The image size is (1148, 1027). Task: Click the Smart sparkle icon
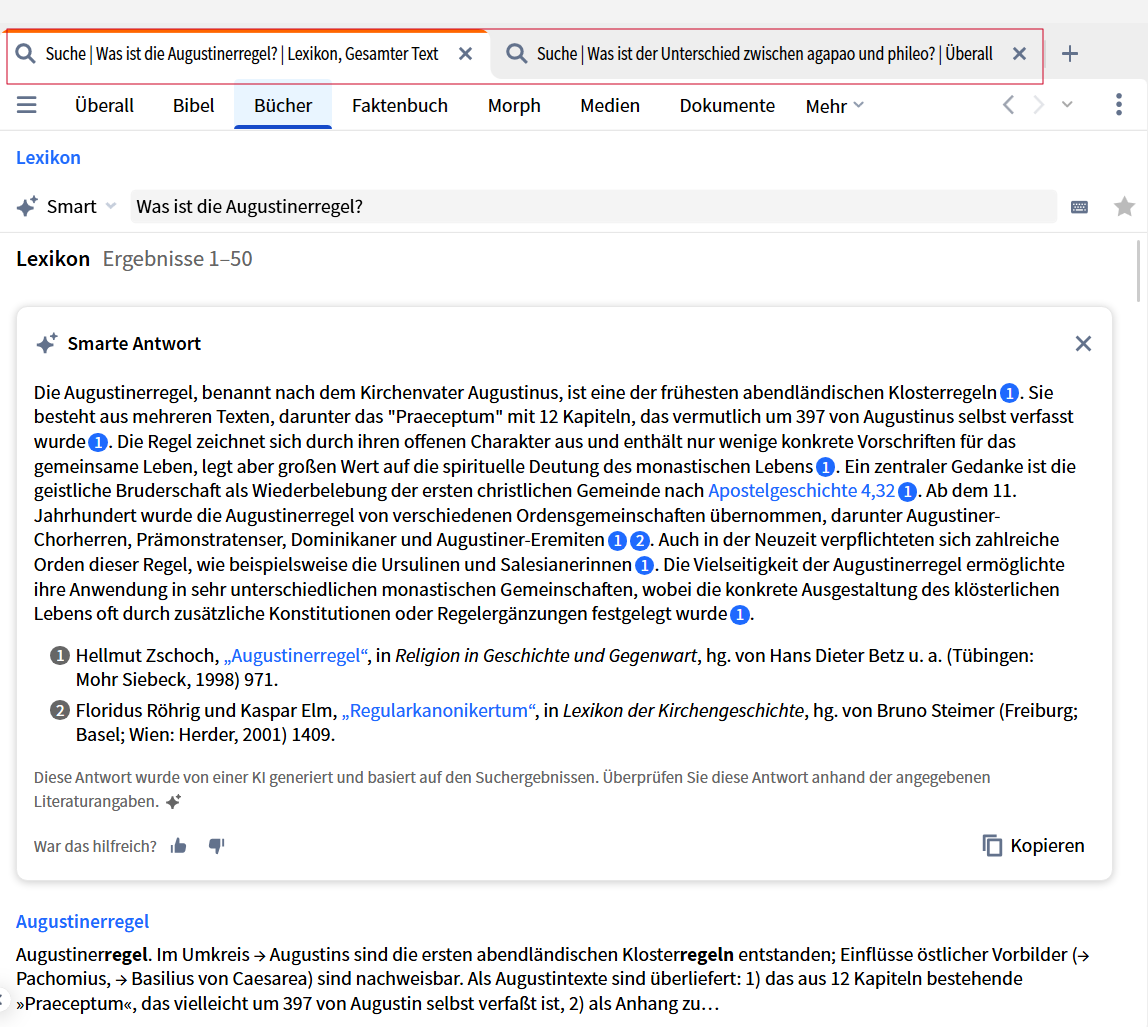click(x=27, y=206)
